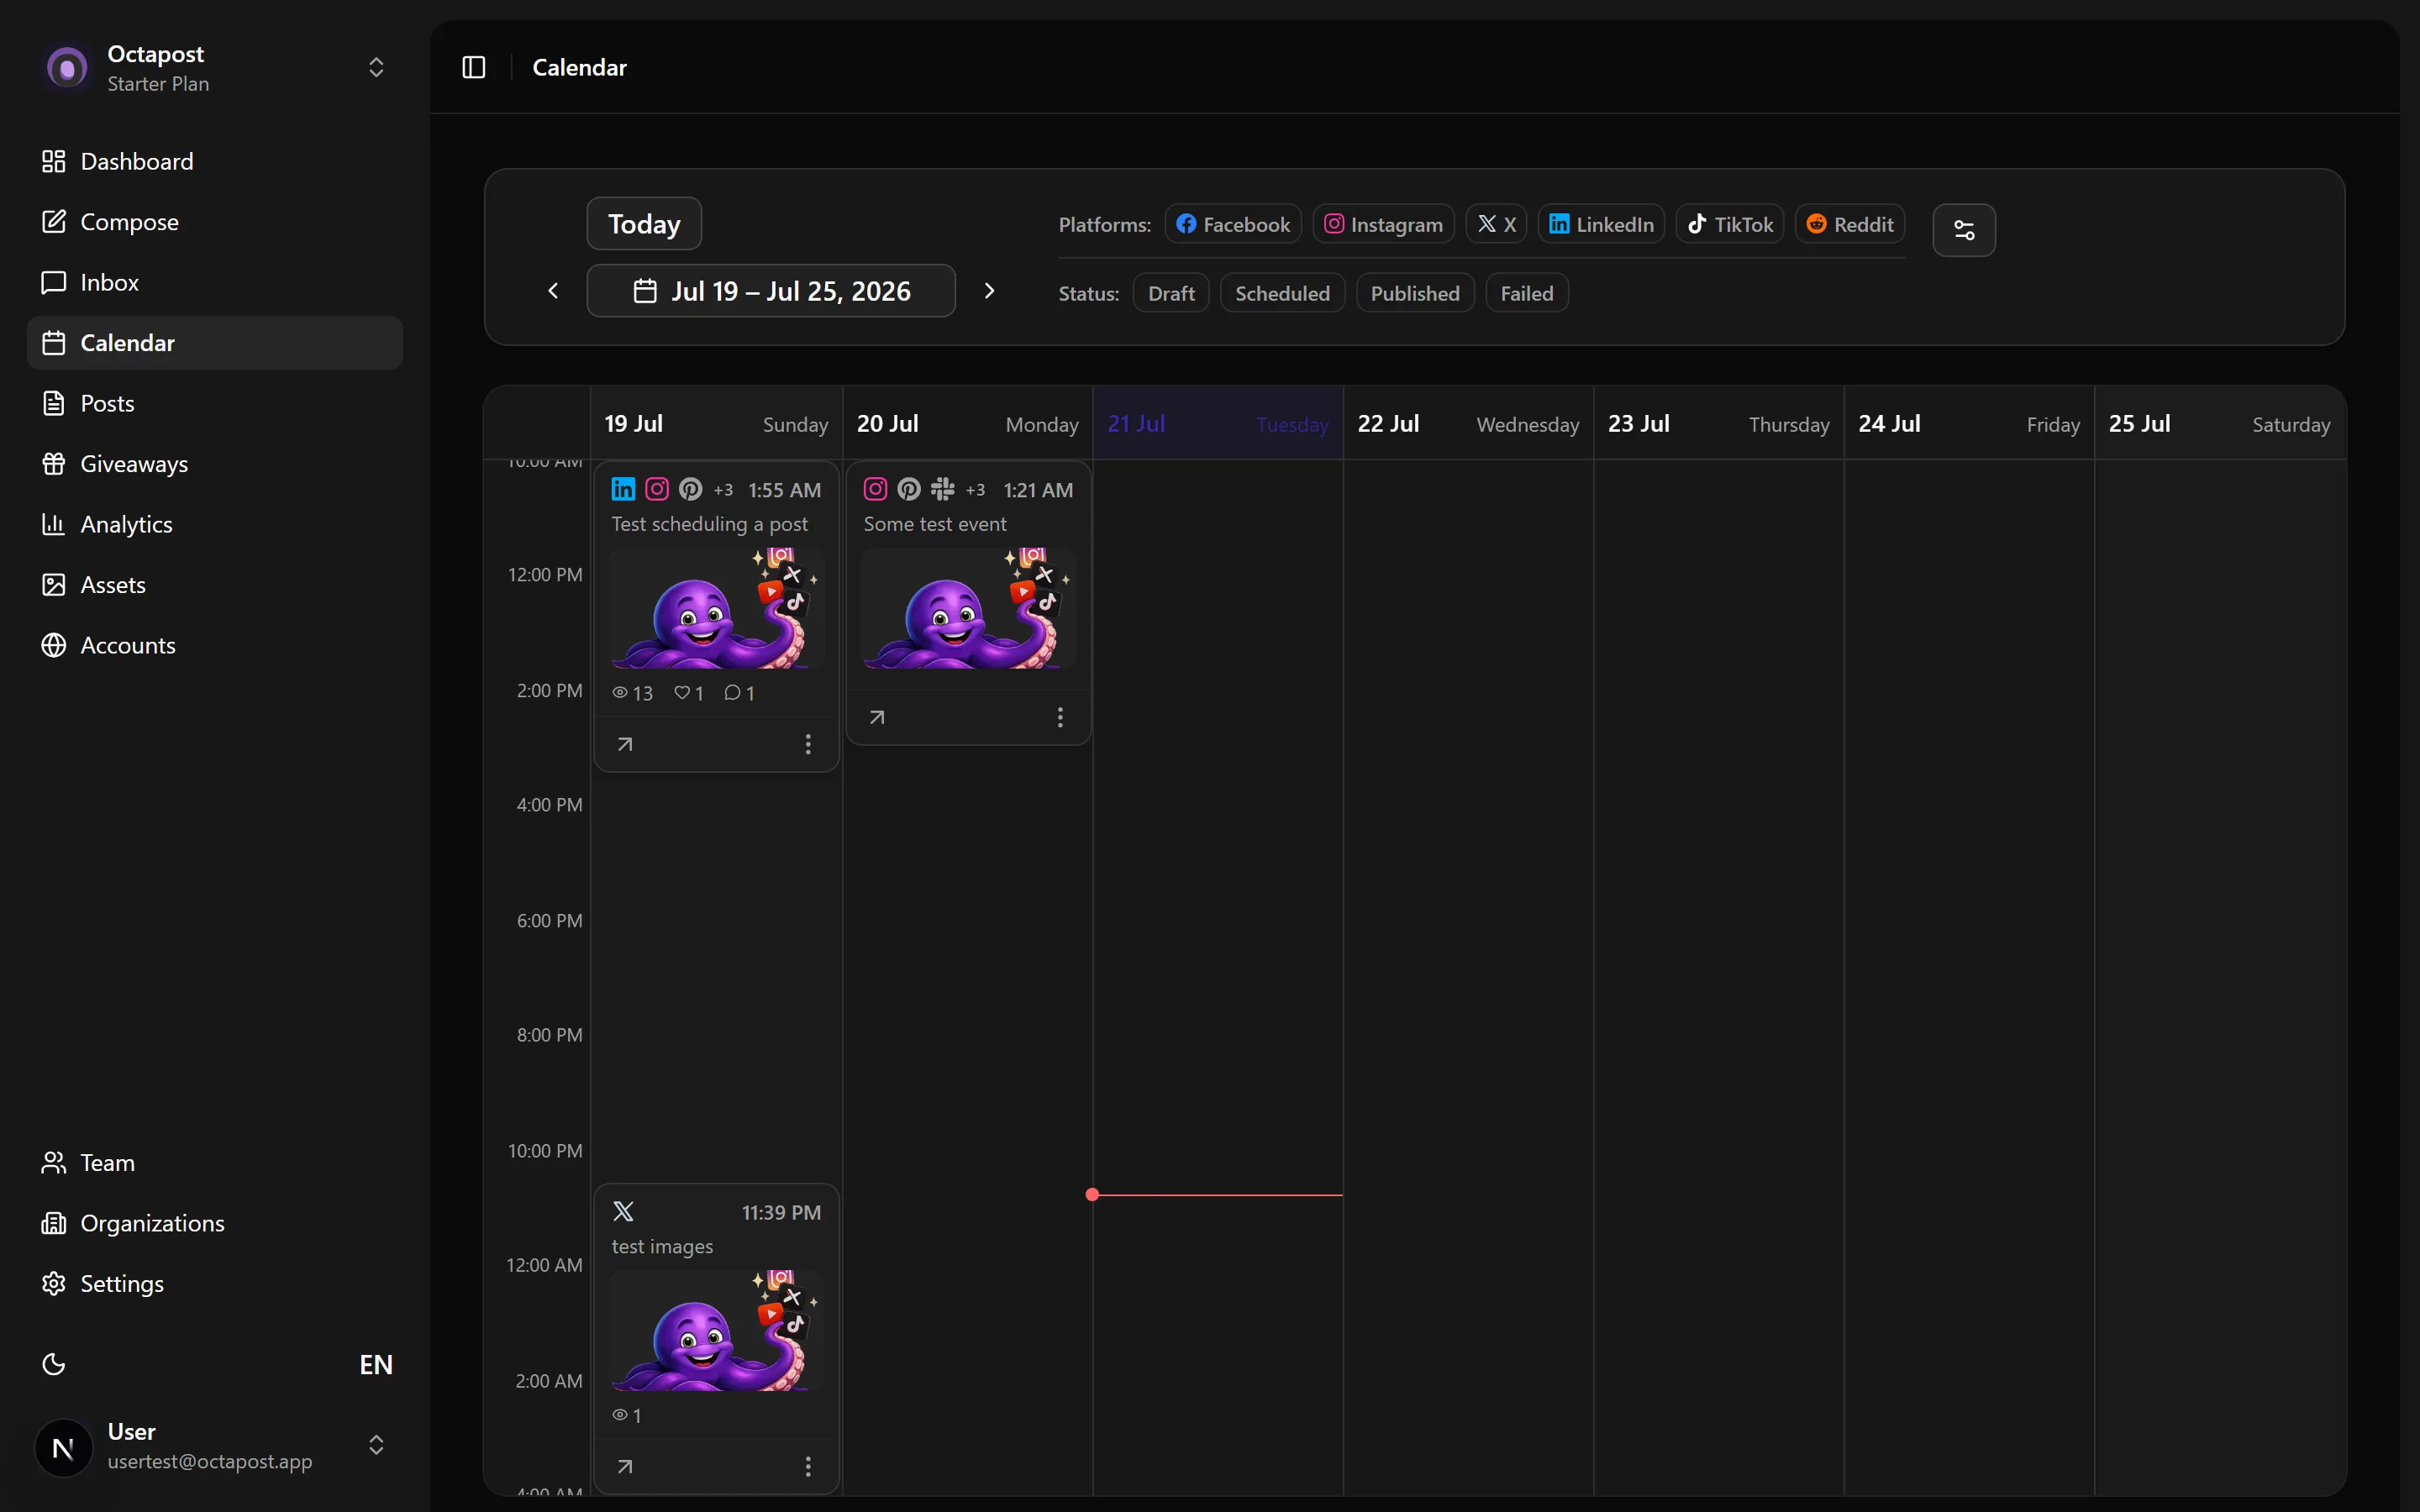Toggle the LinkedIn platform filter

pyautogui.click(x=1601, y=224)
